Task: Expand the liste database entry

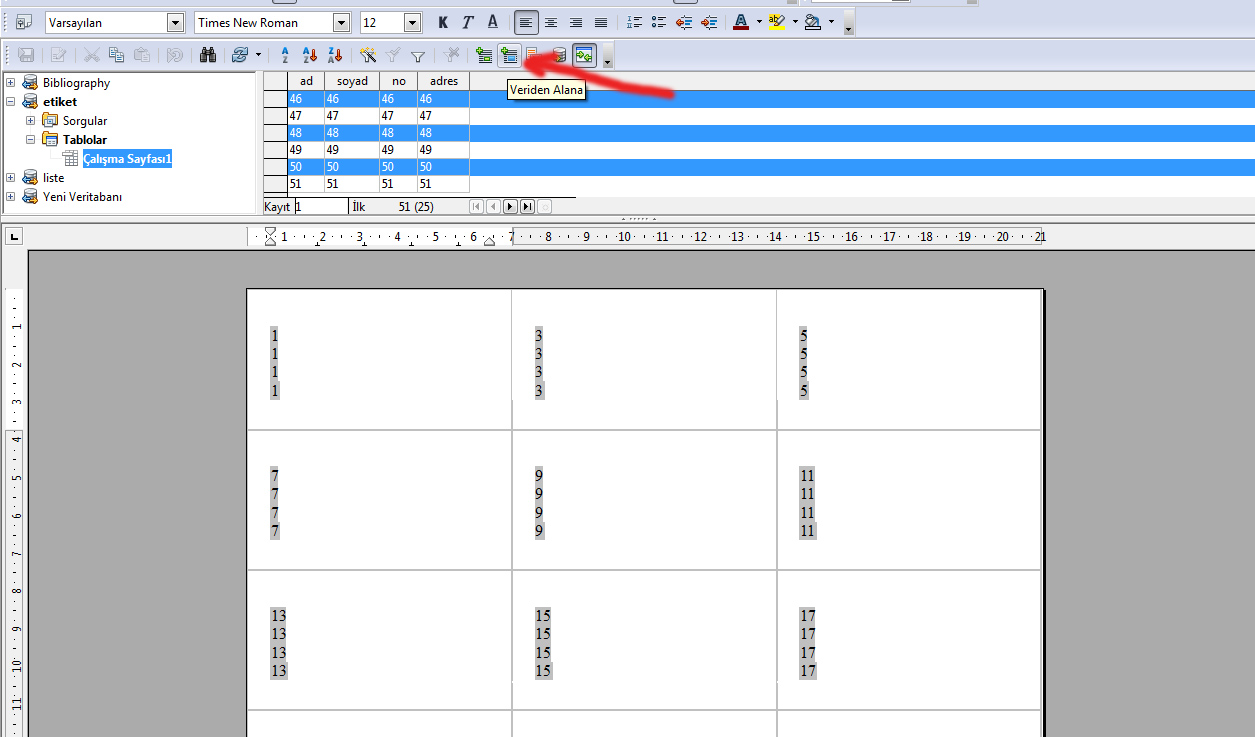Action: tap(10, 177)
